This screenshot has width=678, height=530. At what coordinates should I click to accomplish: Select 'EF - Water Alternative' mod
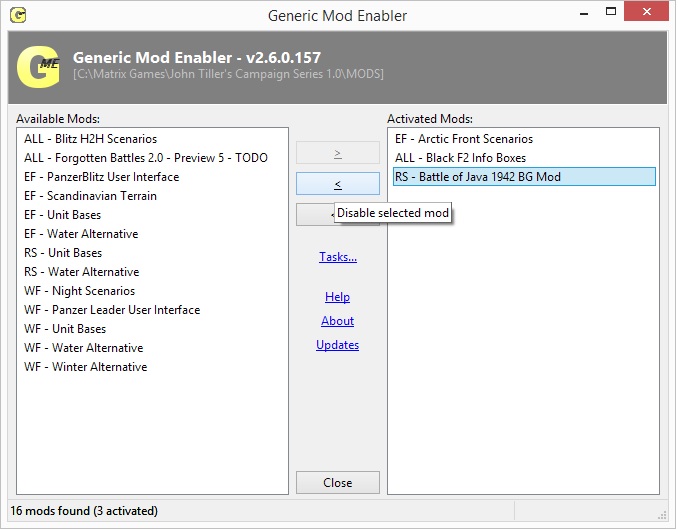pyautogui.click(x=81, y=234)
